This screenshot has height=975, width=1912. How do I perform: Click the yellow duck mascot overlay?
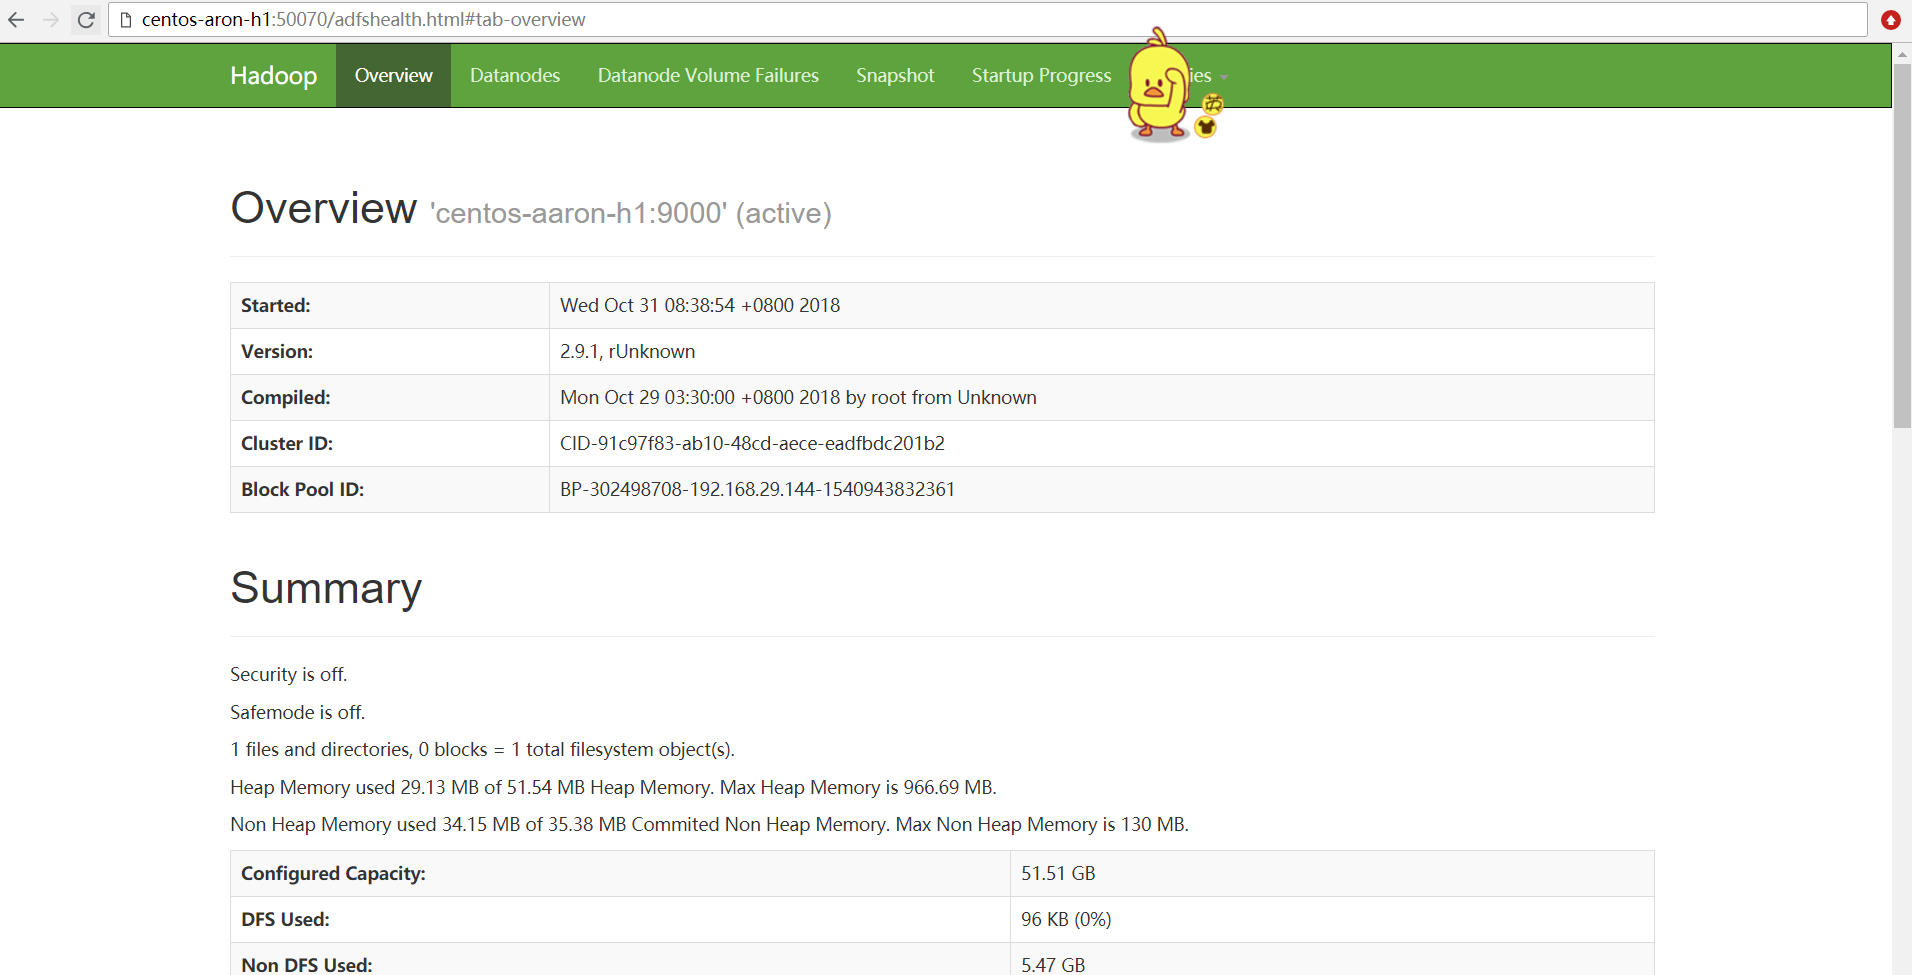1158,85
